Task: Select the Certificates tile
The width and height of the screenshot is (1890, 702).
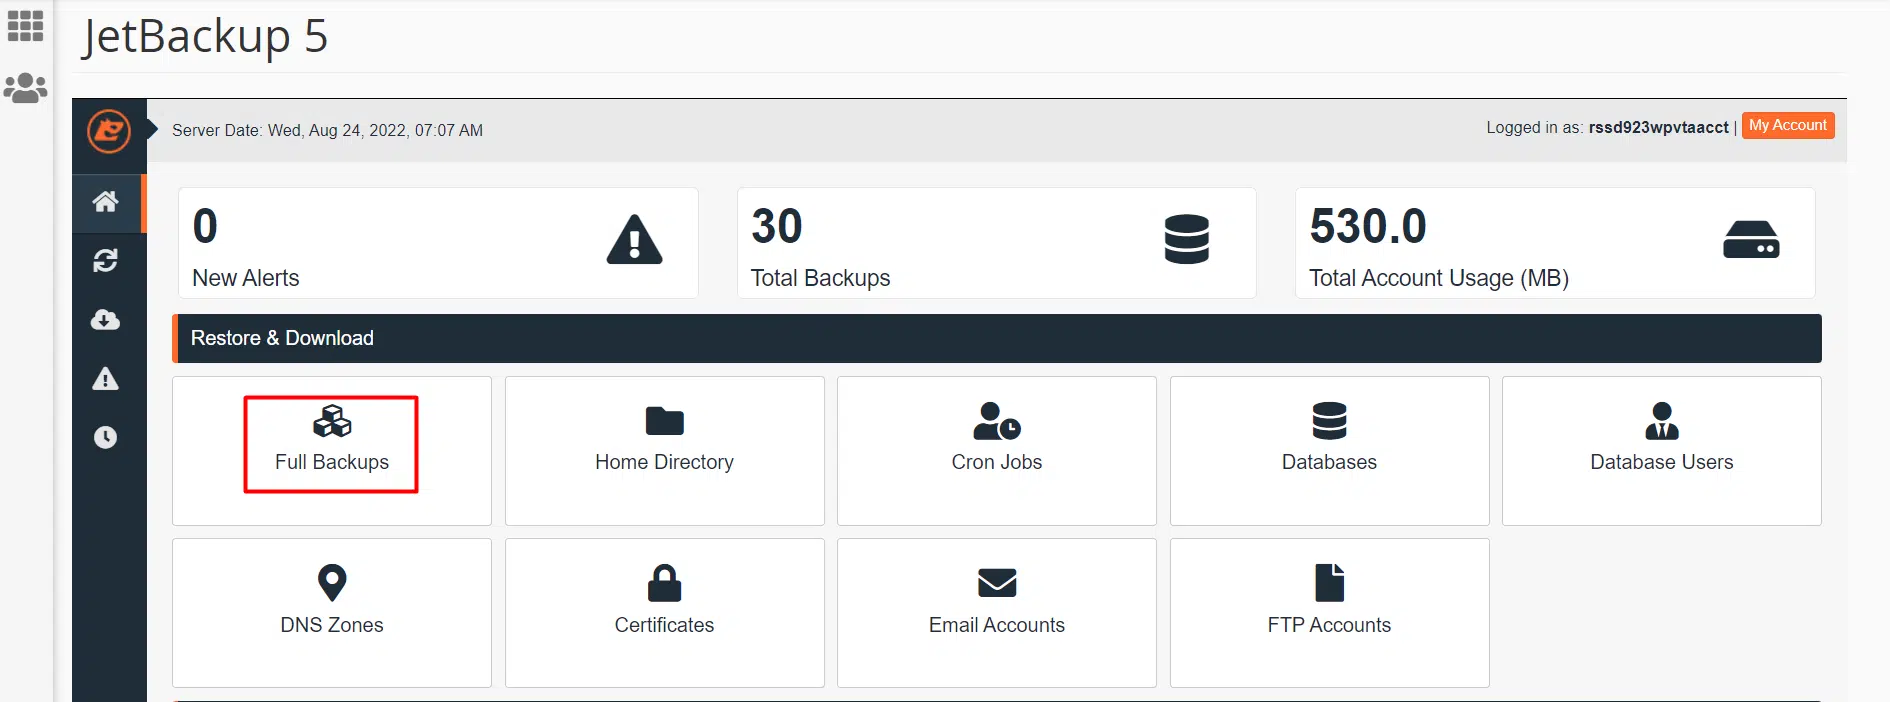Action: click(x=664, y=612)
